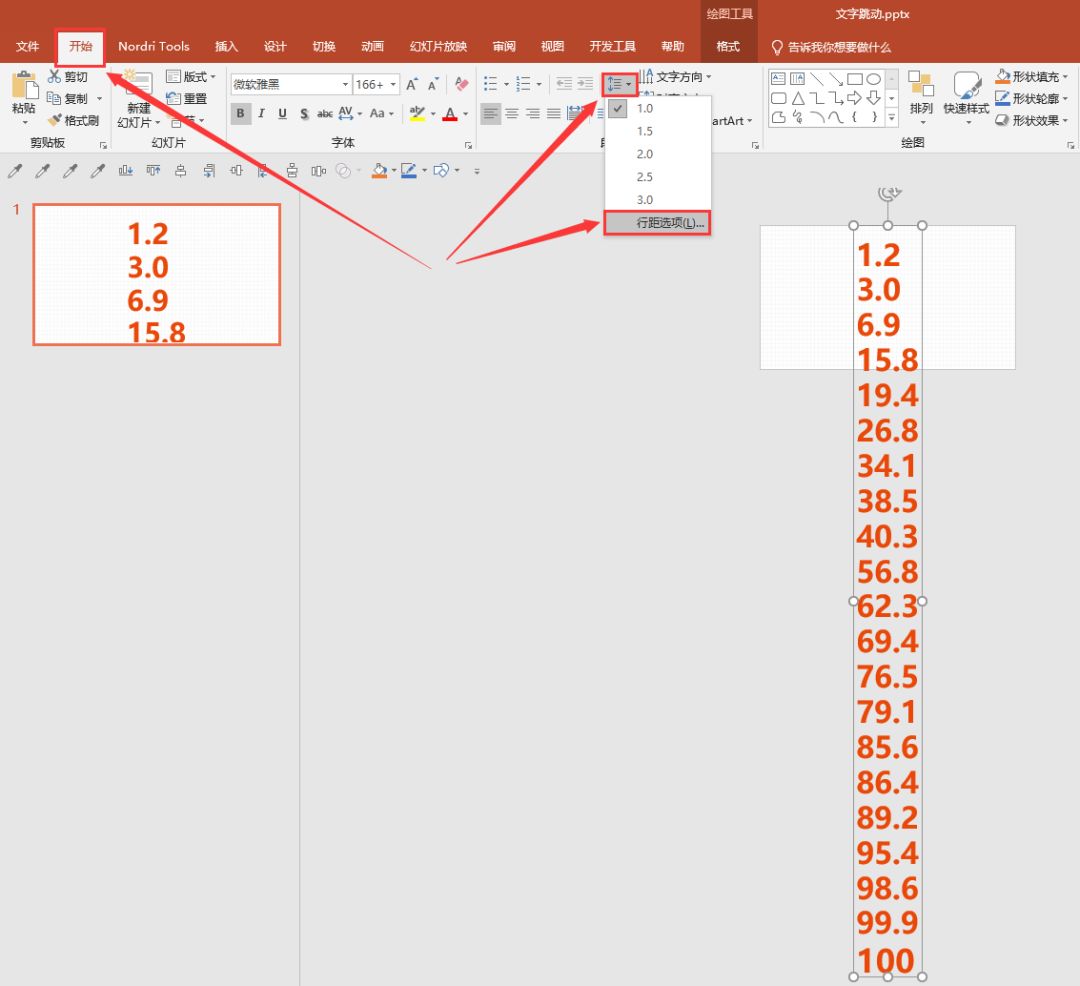This screenshot has width=1080, height=986.
Task: Click the first eyedropper icon in quick toolbar
Action: [x=14, y=171]
